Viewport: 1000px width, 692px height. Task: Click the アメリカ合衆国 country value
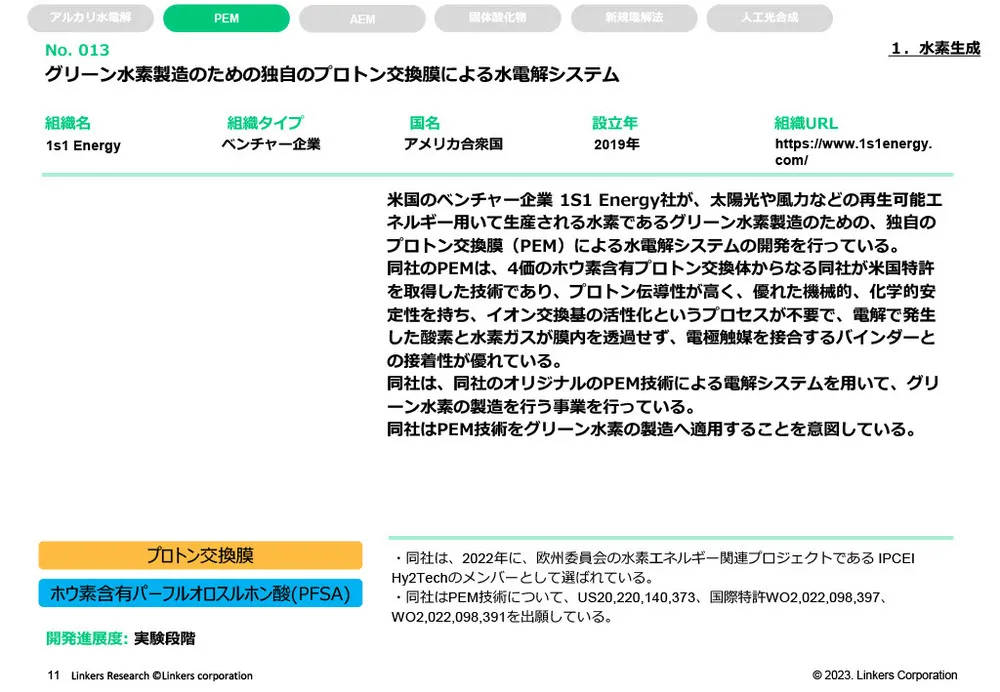pyautogui.click(x=453, y=144)
